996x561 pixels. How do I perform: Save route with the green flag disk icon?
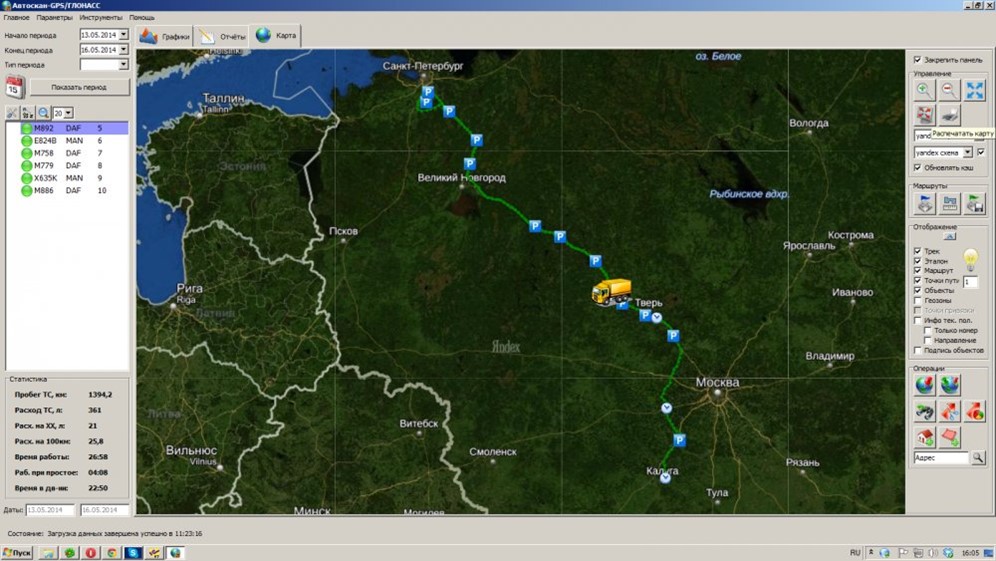click(974, 203)
